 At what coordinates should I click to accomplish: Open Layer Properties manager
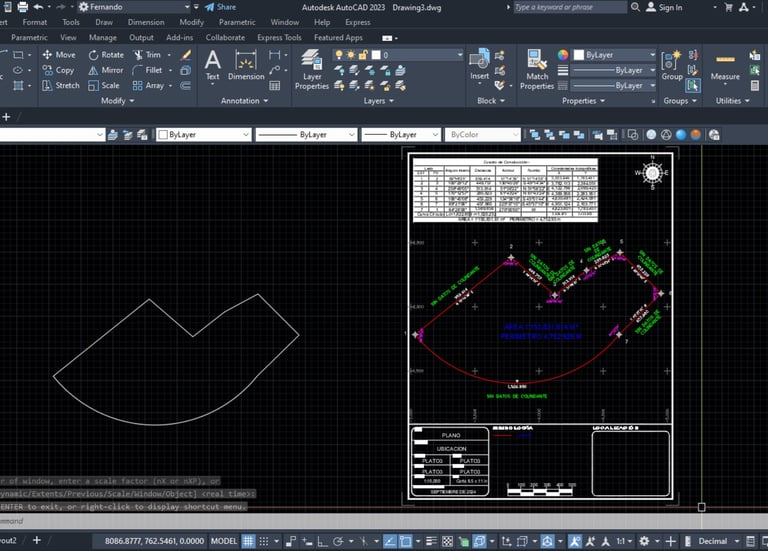tap(312, 69)
